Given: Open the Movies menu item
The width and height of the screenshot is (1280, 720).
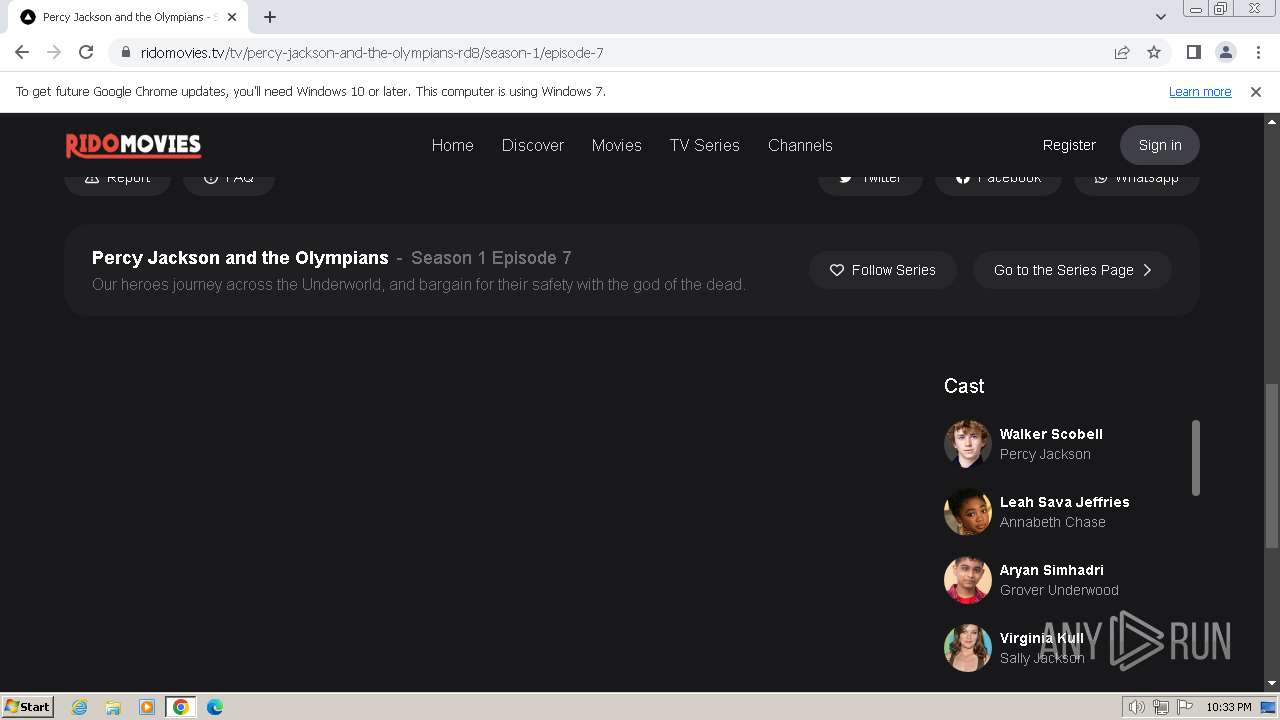Looking at the screenshot, I should coord(617,145).
